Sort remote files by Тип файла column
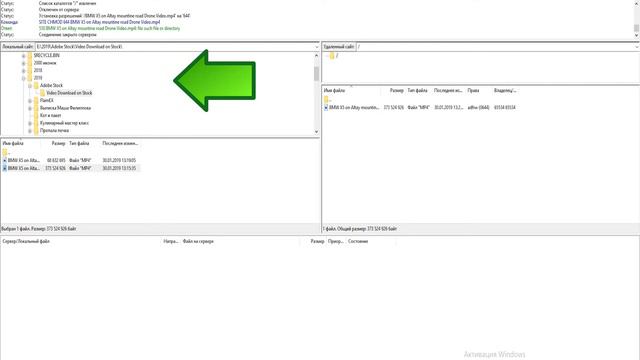 point(419,91)
